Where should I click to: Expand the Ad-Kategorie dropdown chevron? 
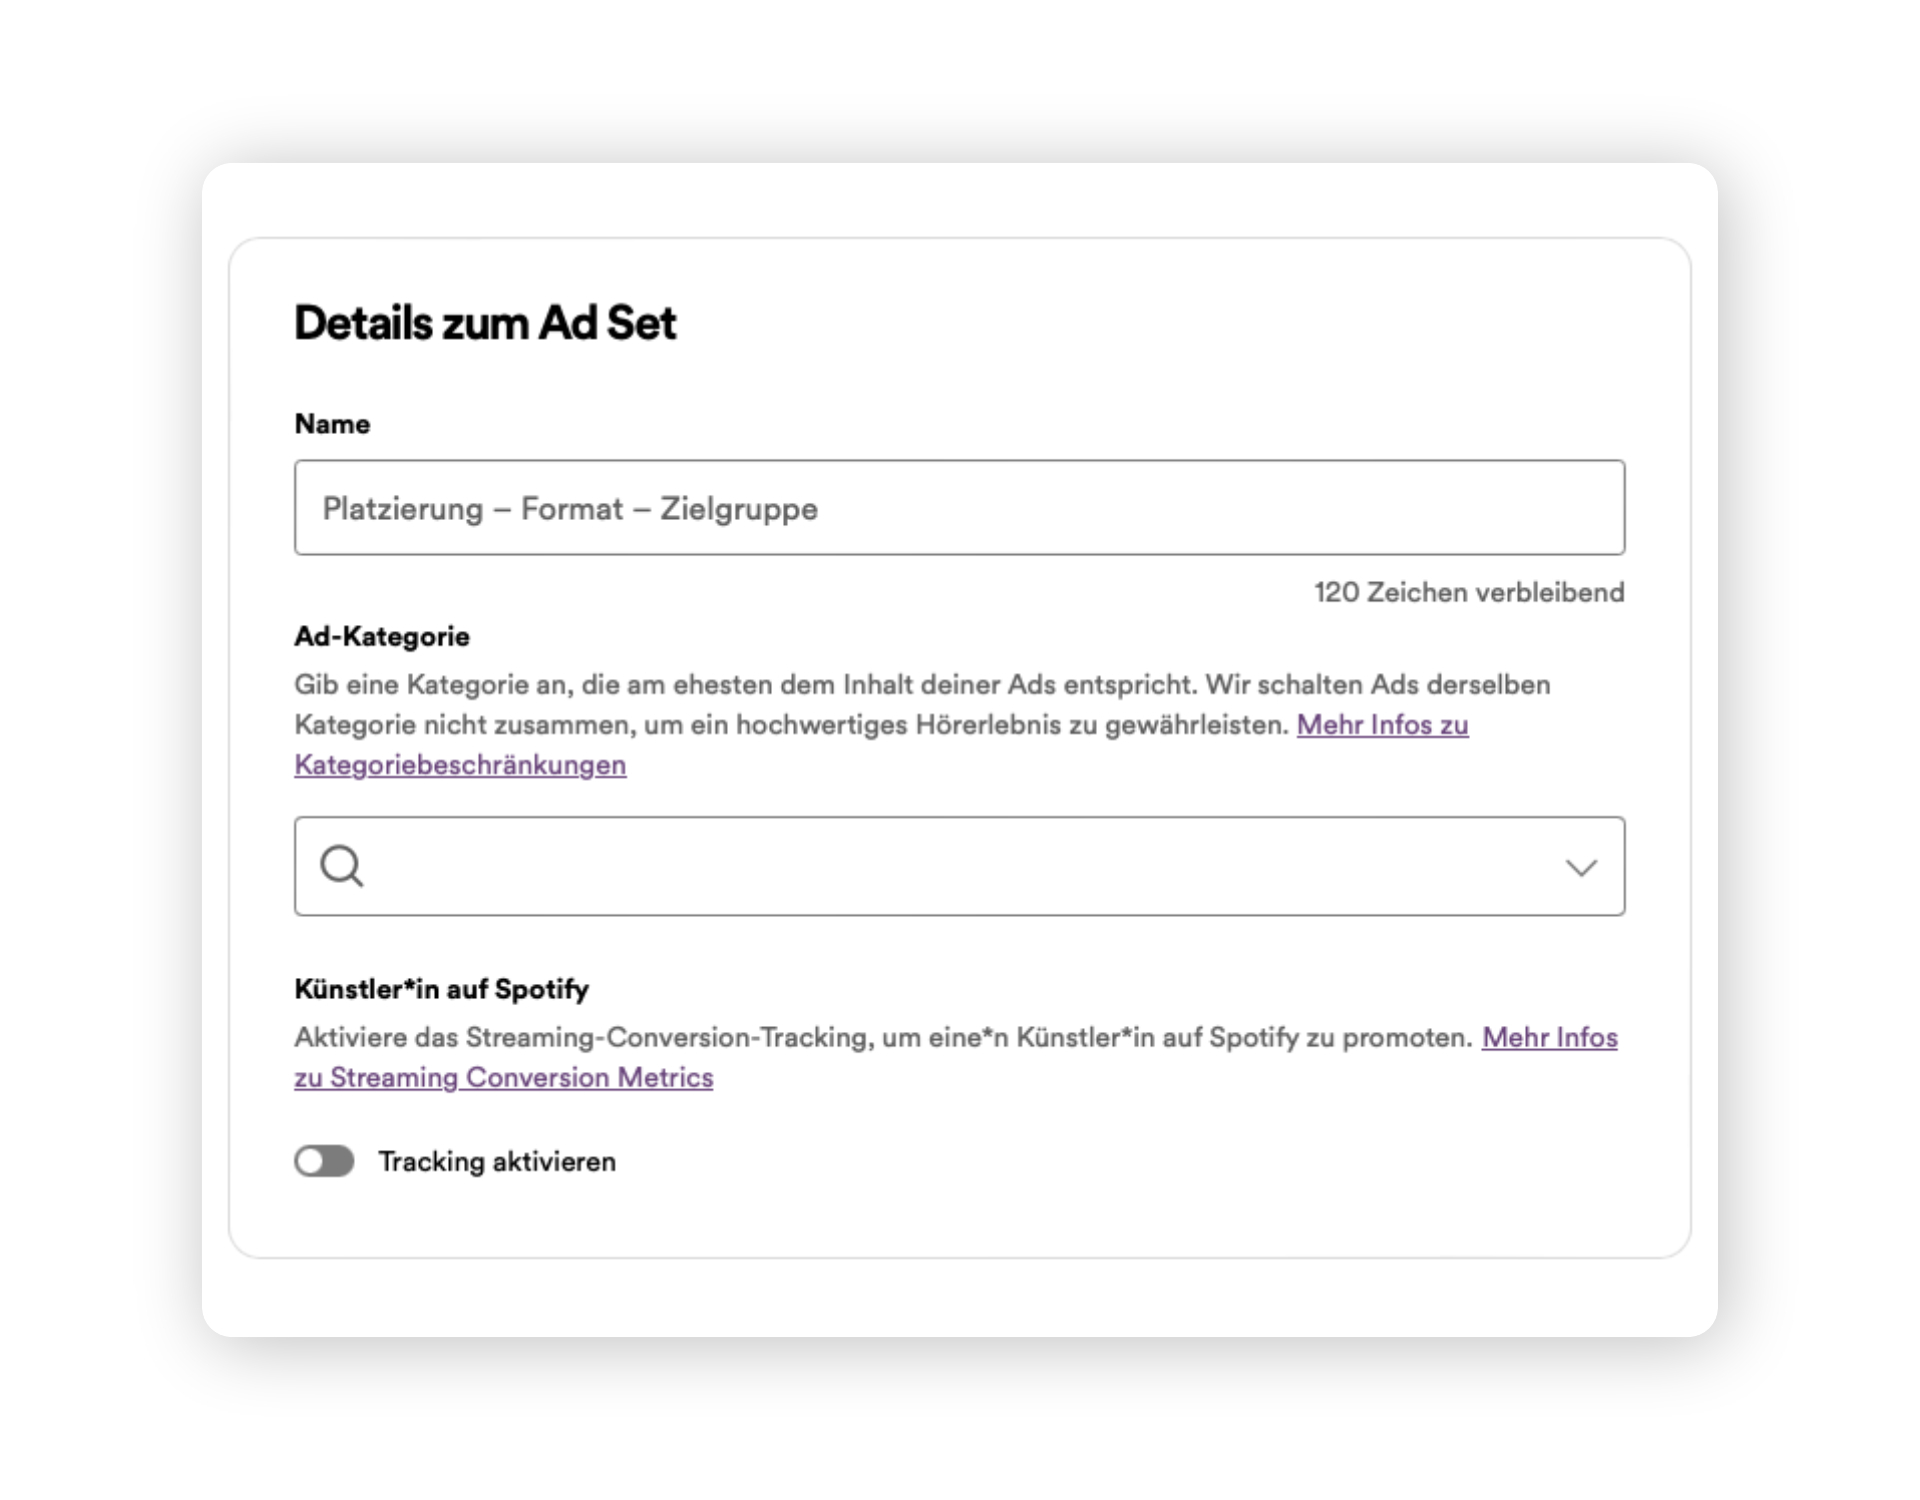[1581, 867]
